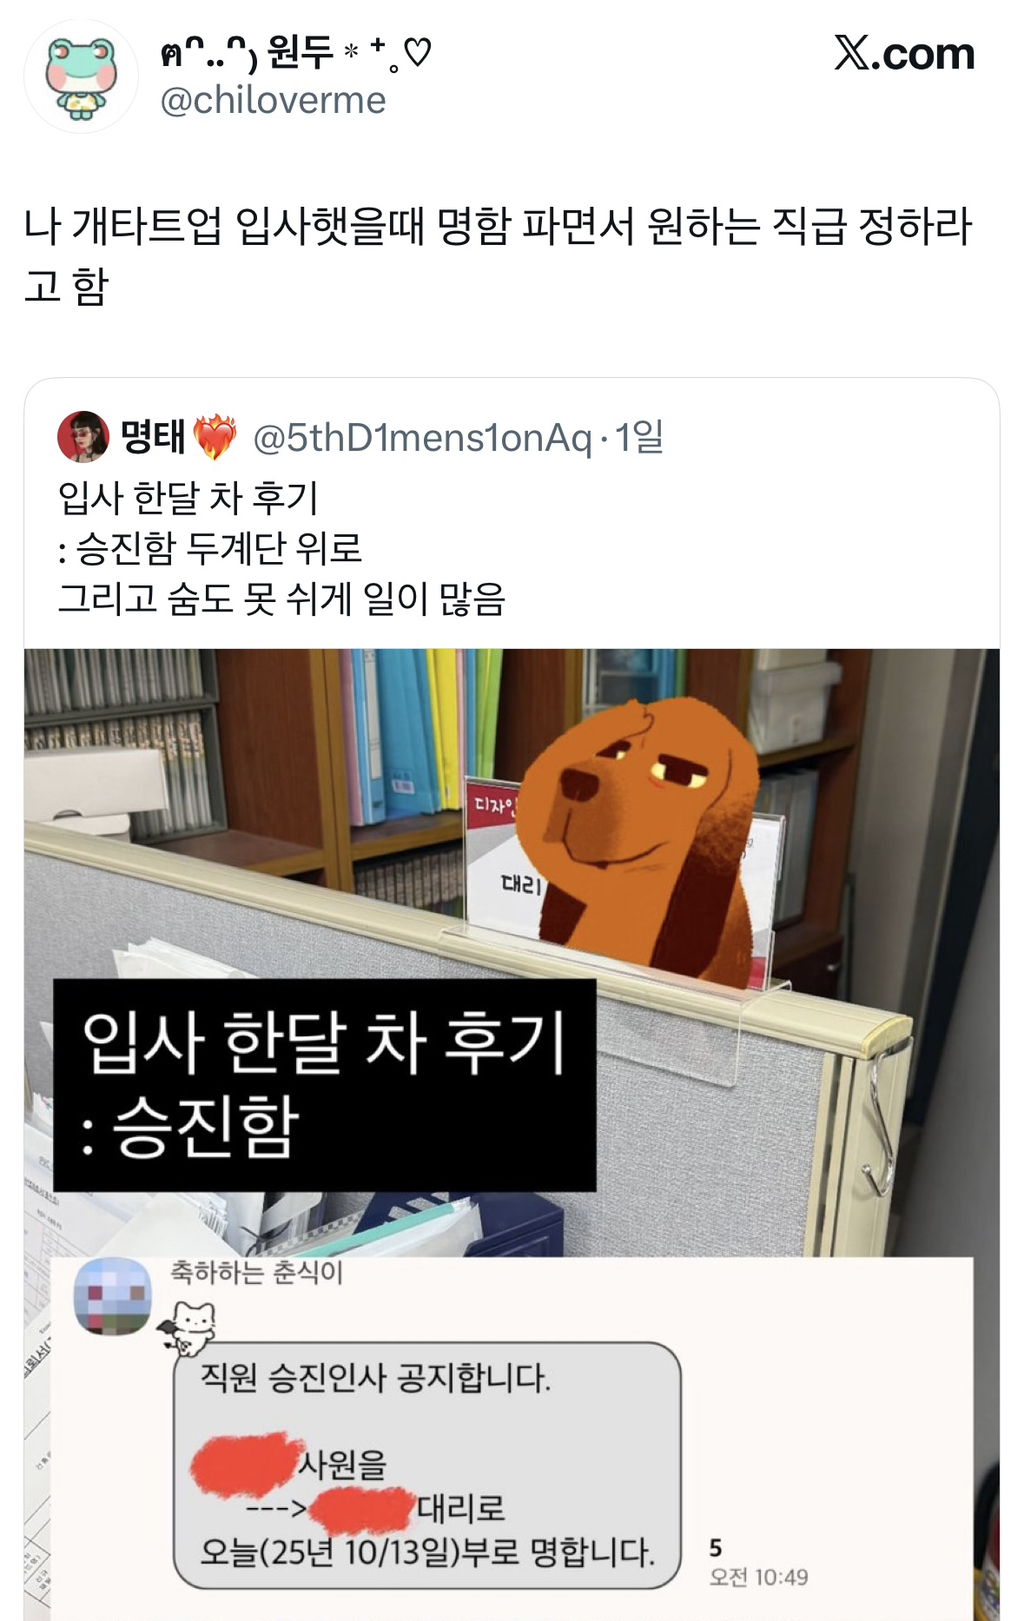Click the 명태 display name

pos(153,437)
